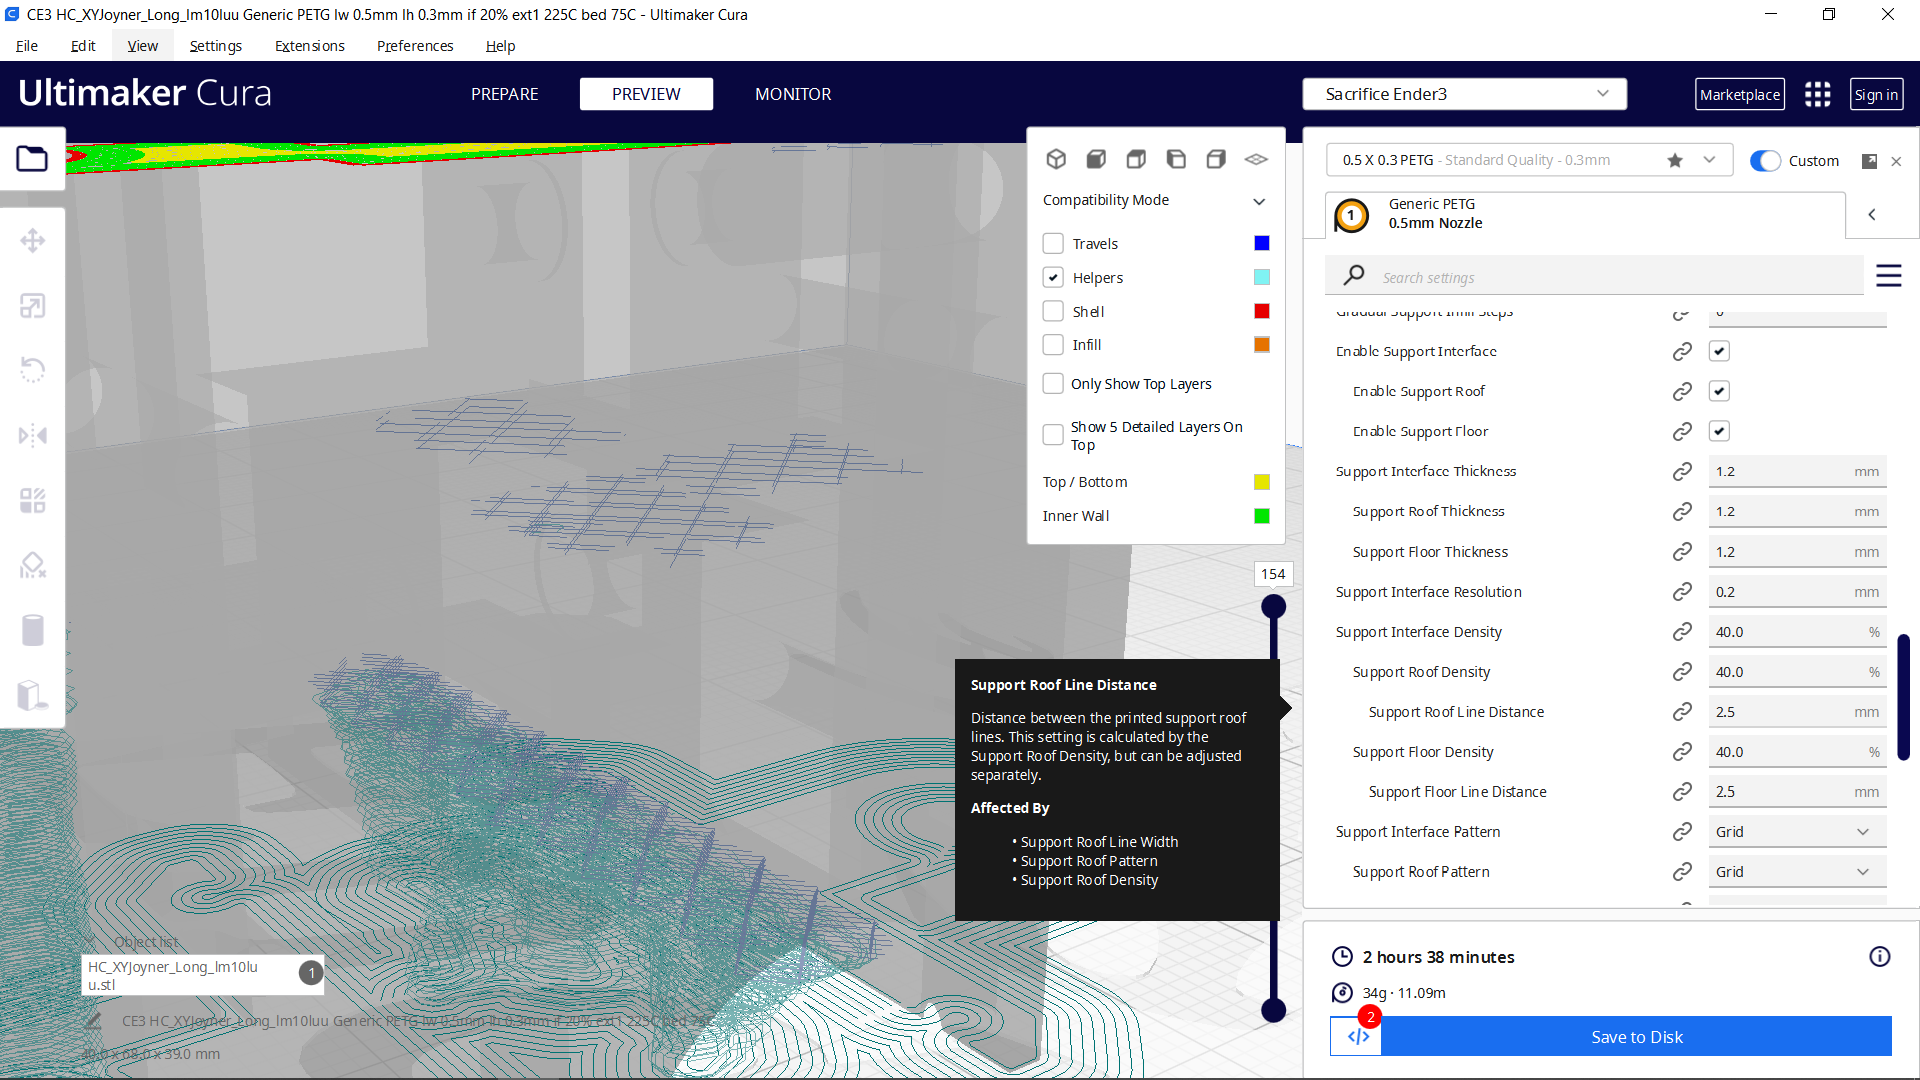
Task: Enable the Travels visibility checkbox
Action: point(1053,243)
